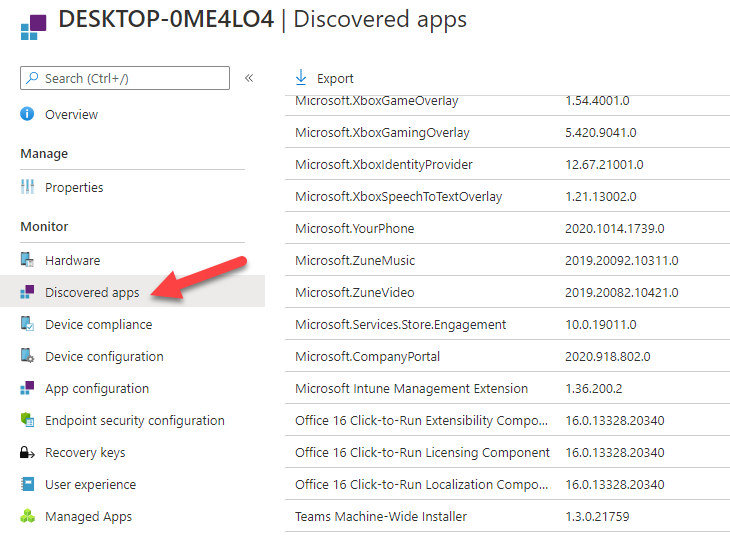Click version 1.21.13002.0 cell

pyautogui.click(x=601, y=196)
